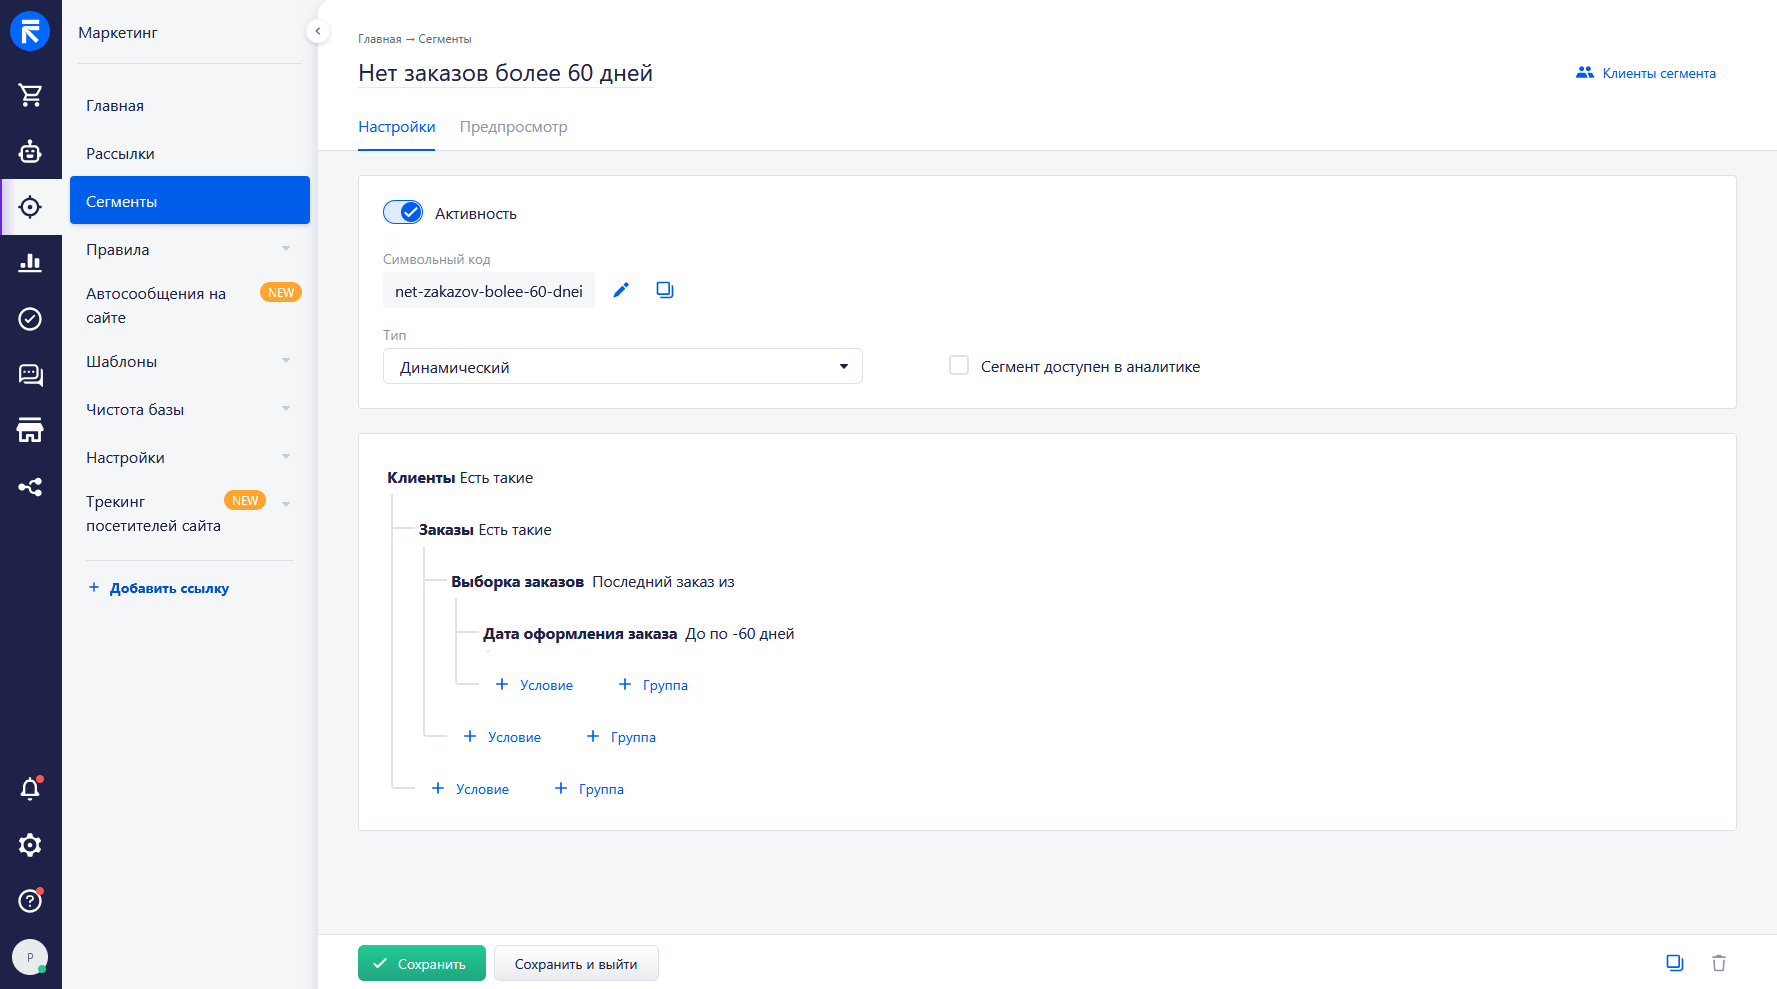
Task: Open the RetailCRM logo home icon
Action: [30, 31]
